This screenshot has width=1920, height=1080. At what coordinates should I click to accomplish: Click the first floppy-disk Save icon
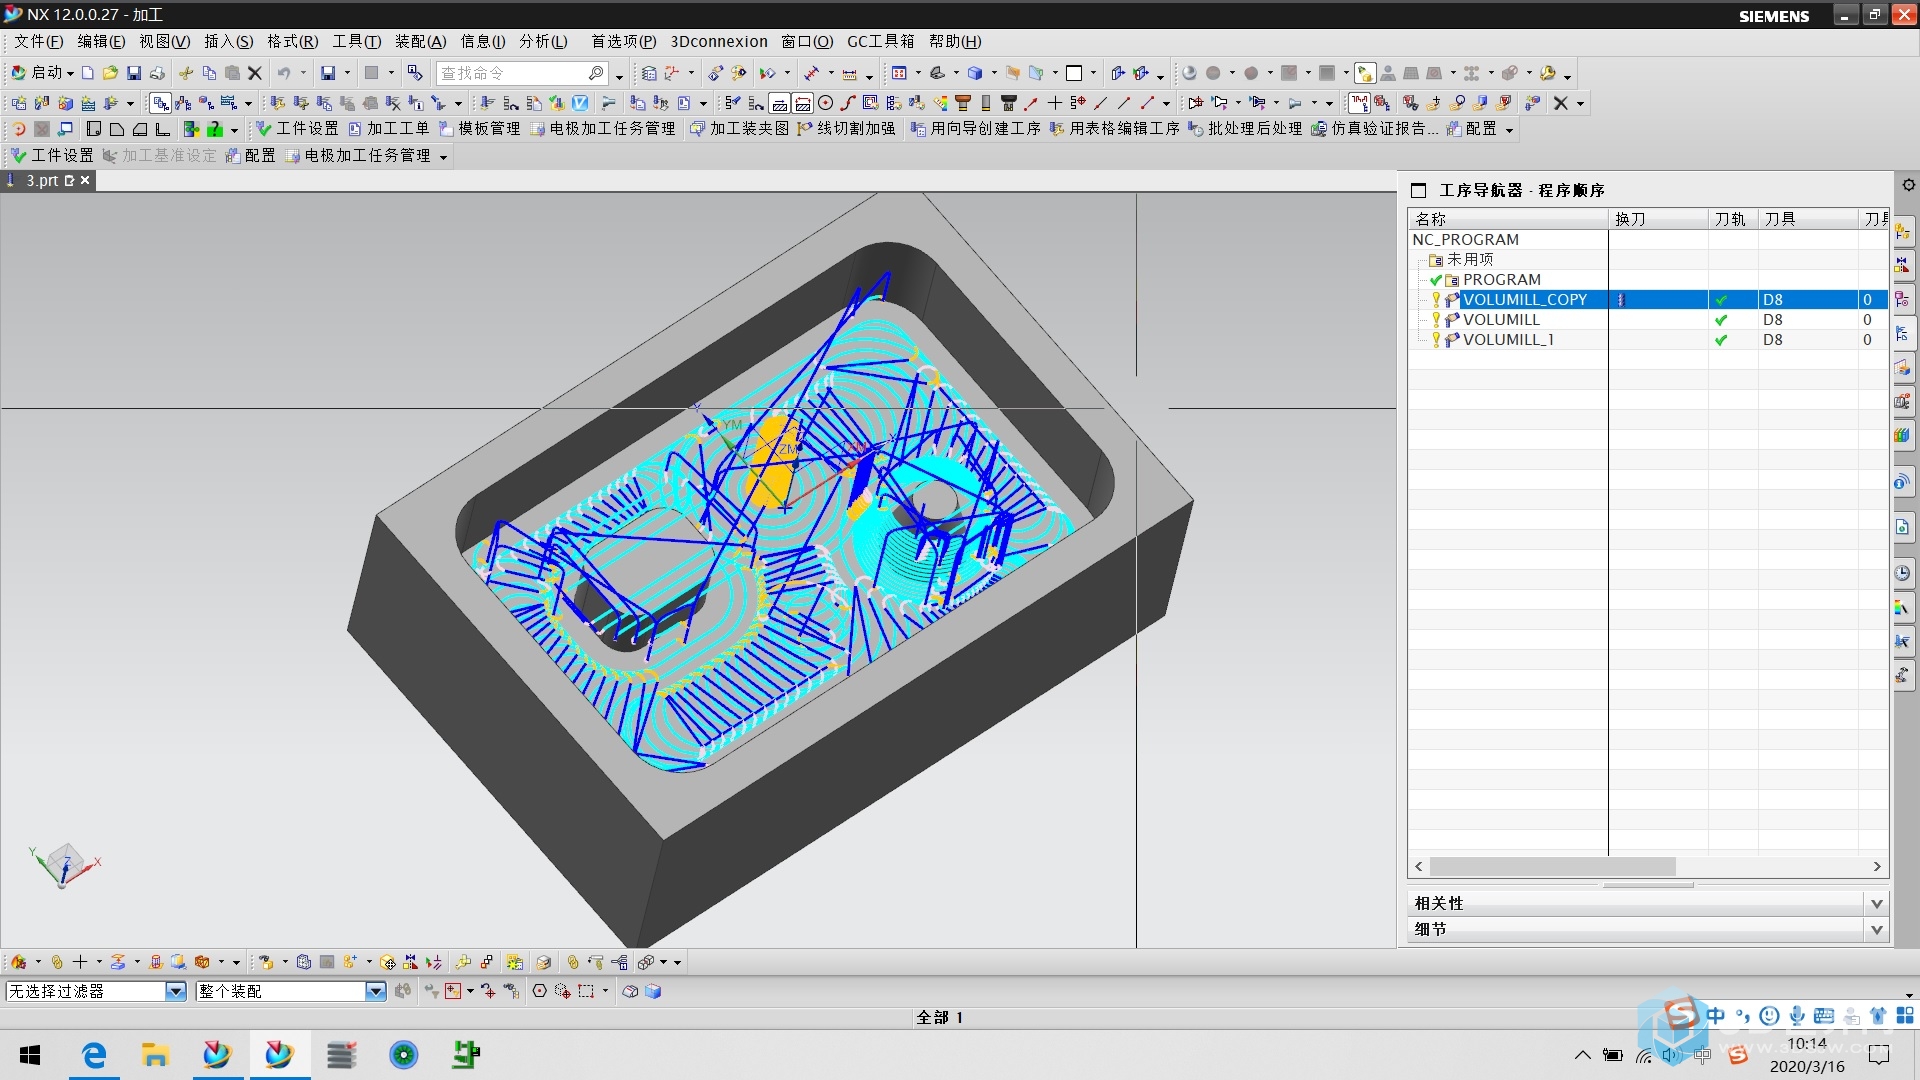pyautogui.click(x=133, y=73)
